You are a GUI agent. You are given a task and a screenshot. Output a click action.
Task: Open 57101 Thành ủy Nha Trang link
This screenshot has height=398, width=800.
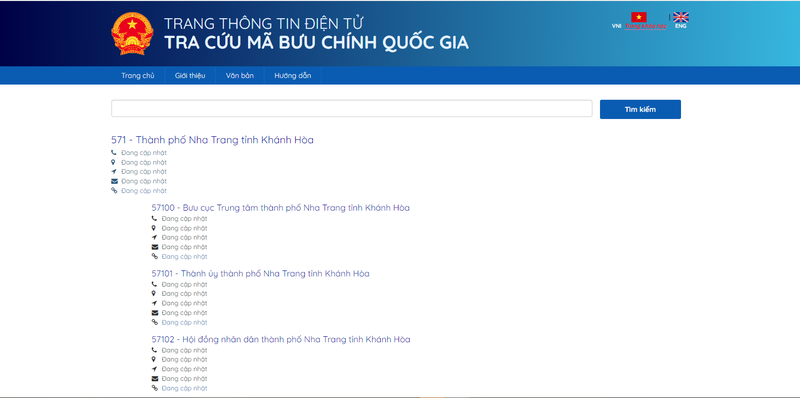[260, 273]
